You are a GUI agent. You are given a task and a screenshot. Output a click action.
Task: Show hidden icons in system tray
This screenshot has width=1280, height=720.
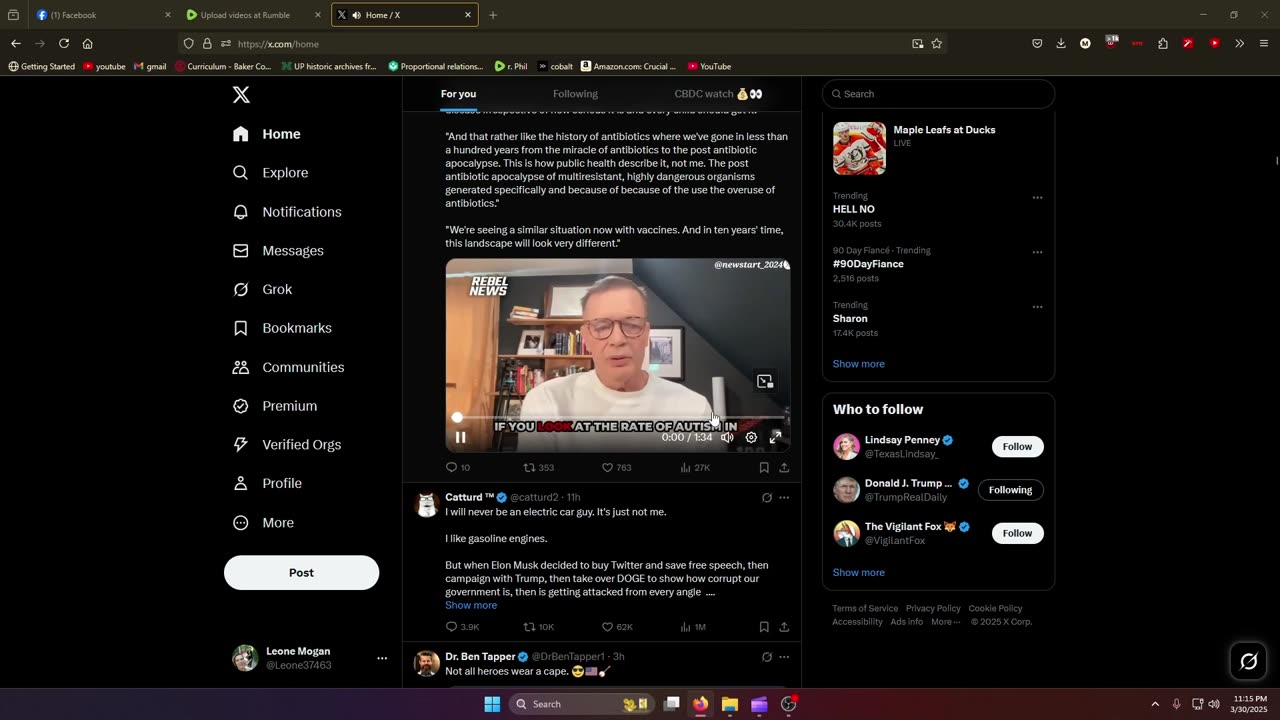[1155, 704]
